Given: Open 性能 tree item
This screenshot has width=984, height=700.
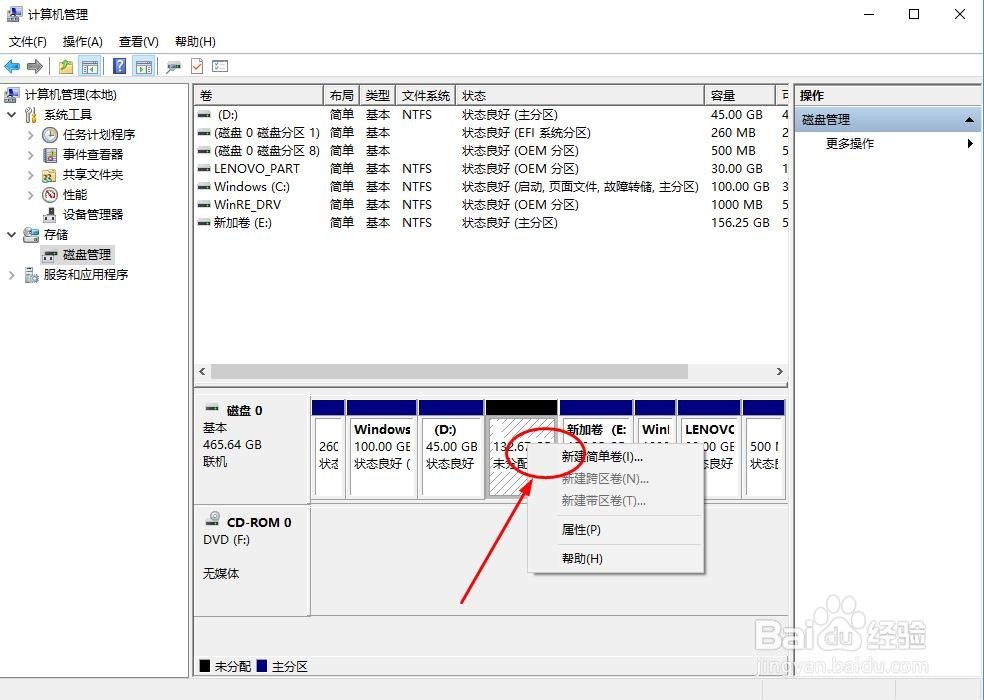Looking at the screenshot, I should [75, 195].
